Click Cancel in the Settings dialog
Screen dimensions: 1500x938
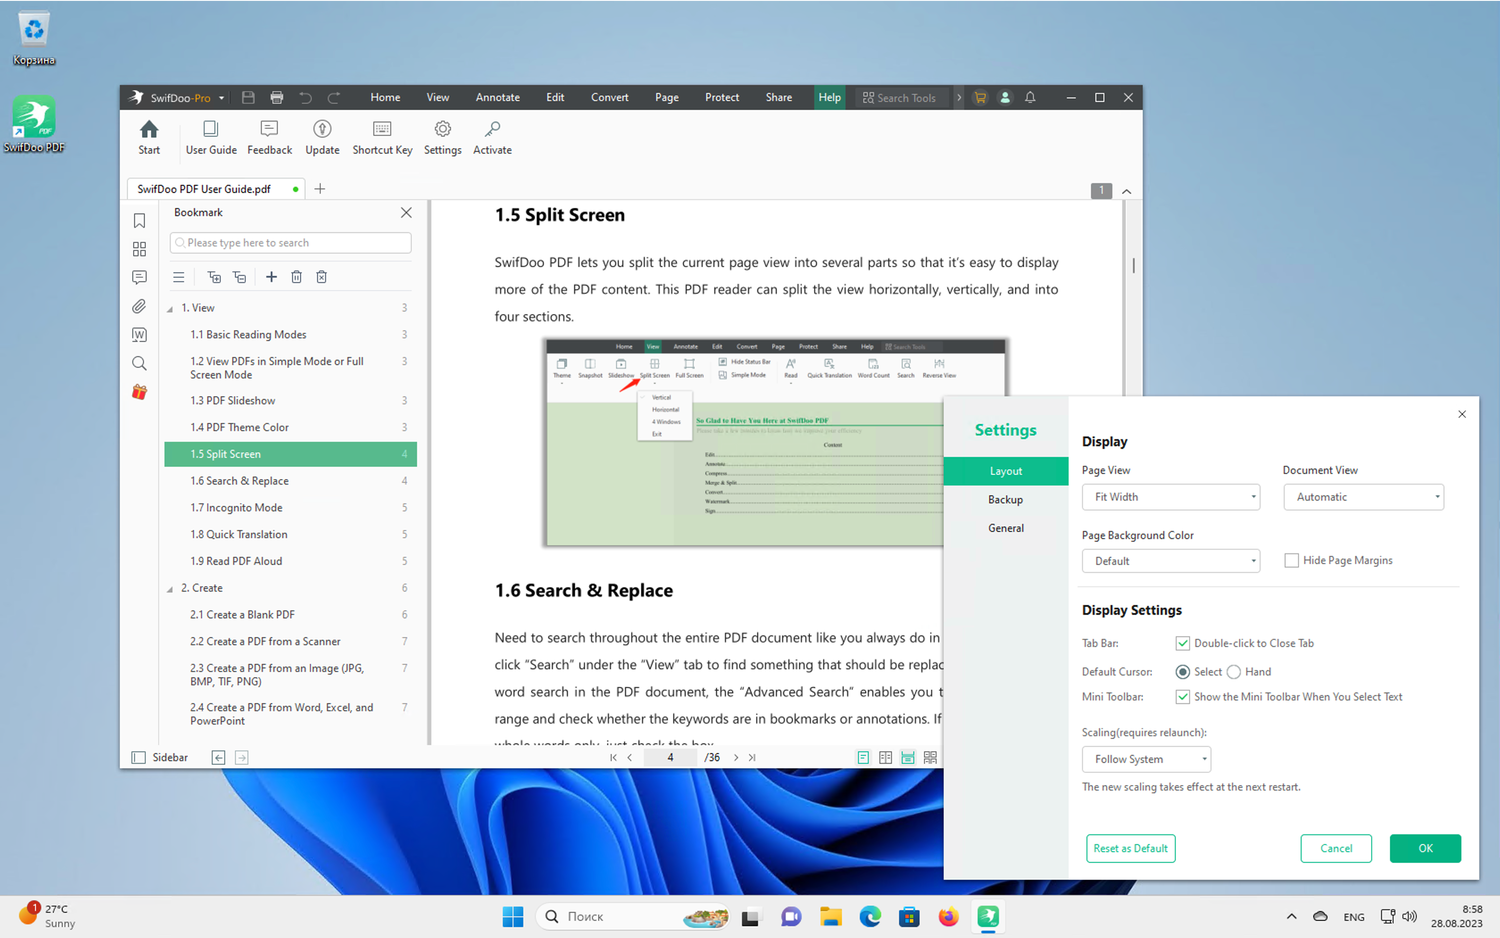pyautogui.click(x=1336, y=848)
